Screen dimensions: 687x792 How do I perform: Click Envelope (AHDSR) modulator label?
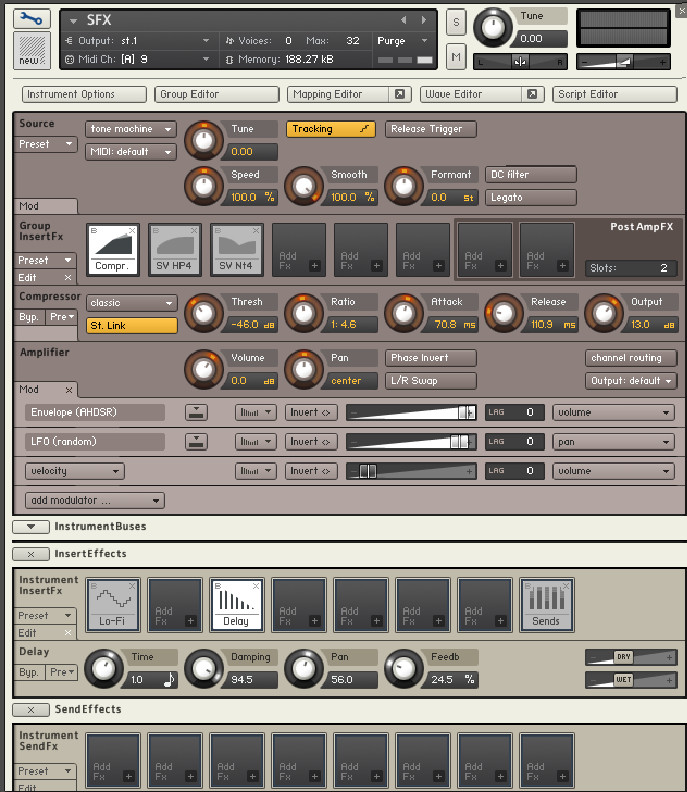(94, 413)
